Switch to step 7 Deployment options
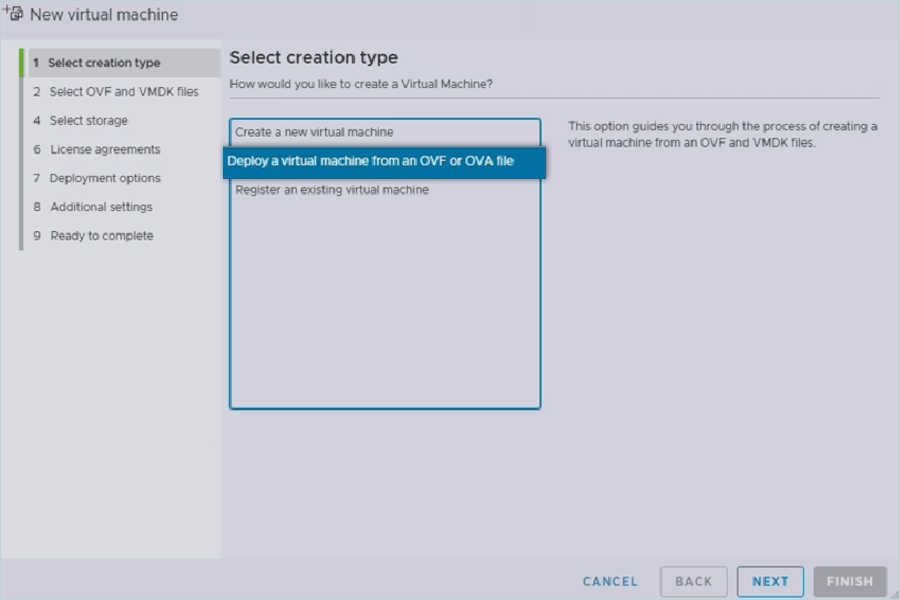 click(x=105, y=178)
